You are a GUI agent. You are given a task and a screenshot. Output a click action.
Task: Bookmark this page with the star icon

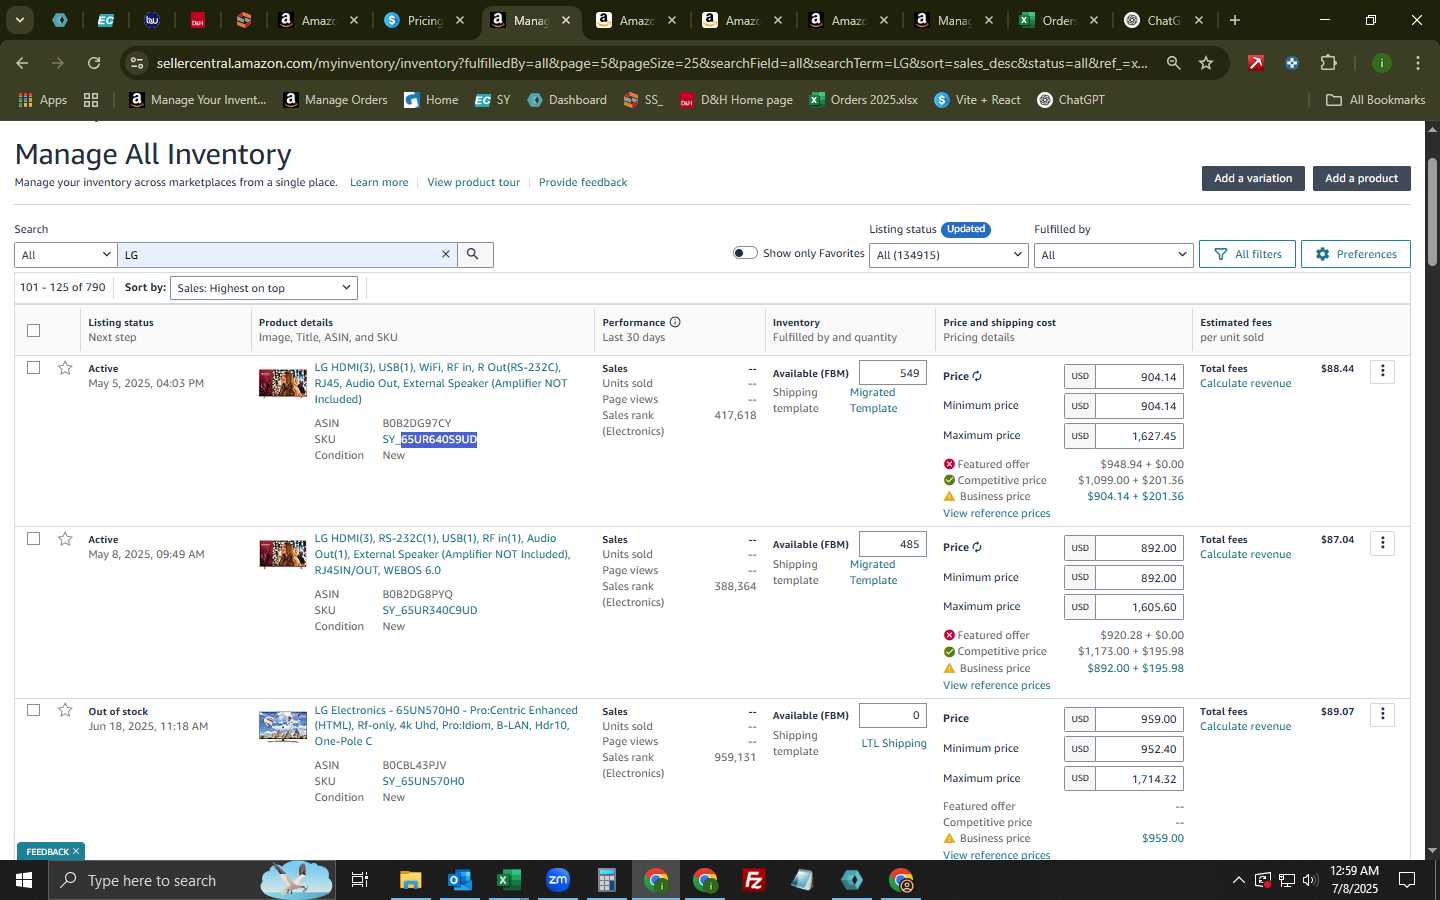click(1206, 63)
